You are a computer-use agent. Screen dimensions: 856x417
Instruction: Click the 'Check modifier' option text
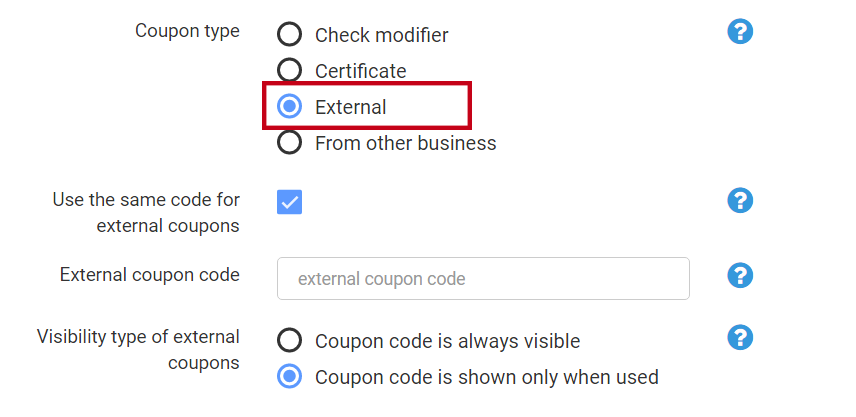click(381, 35)
